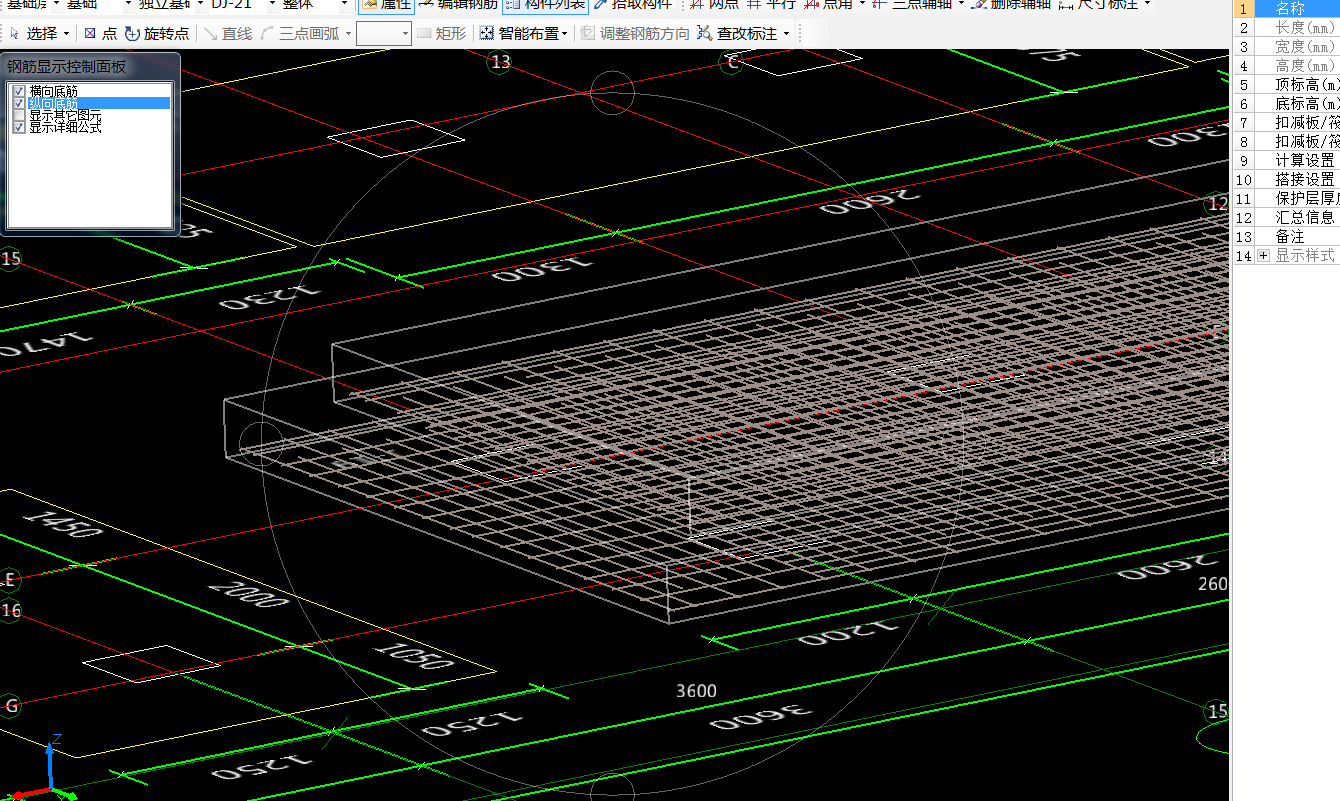
Task: Choose the 直线 line tool
Action: click(227, 34)
